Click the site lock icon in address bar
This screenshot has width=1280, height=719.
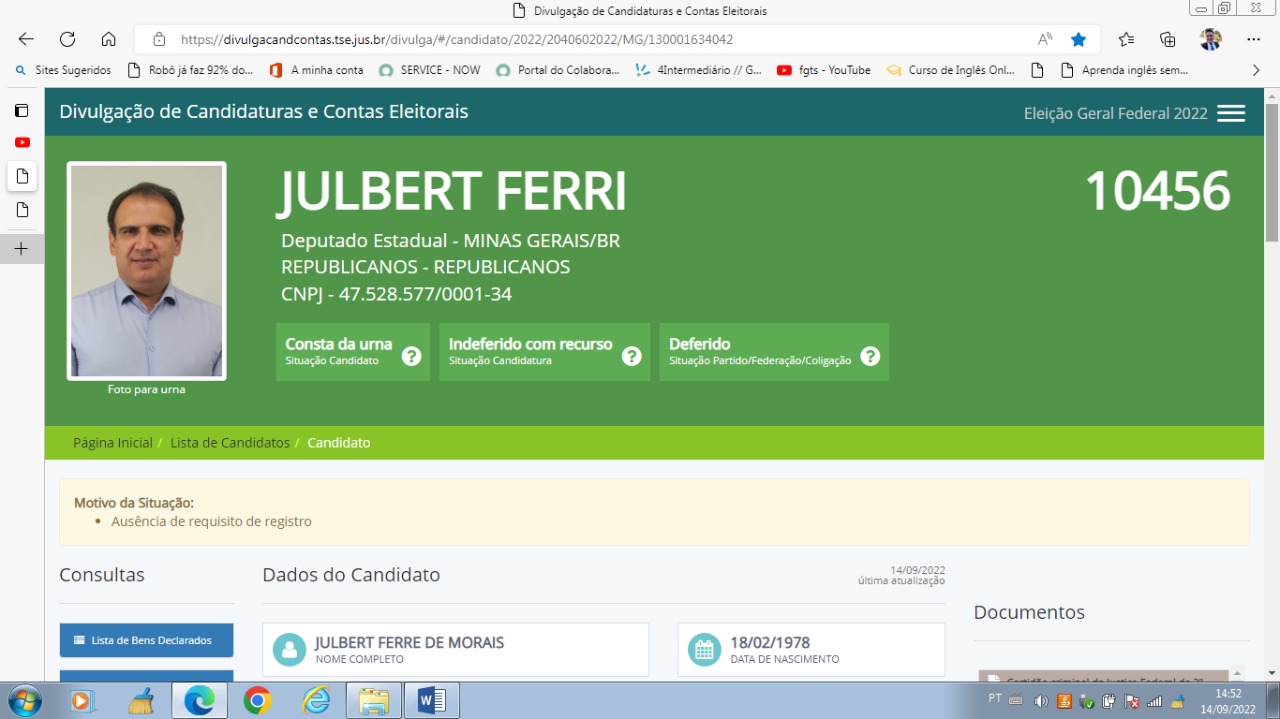click(159, 40)
